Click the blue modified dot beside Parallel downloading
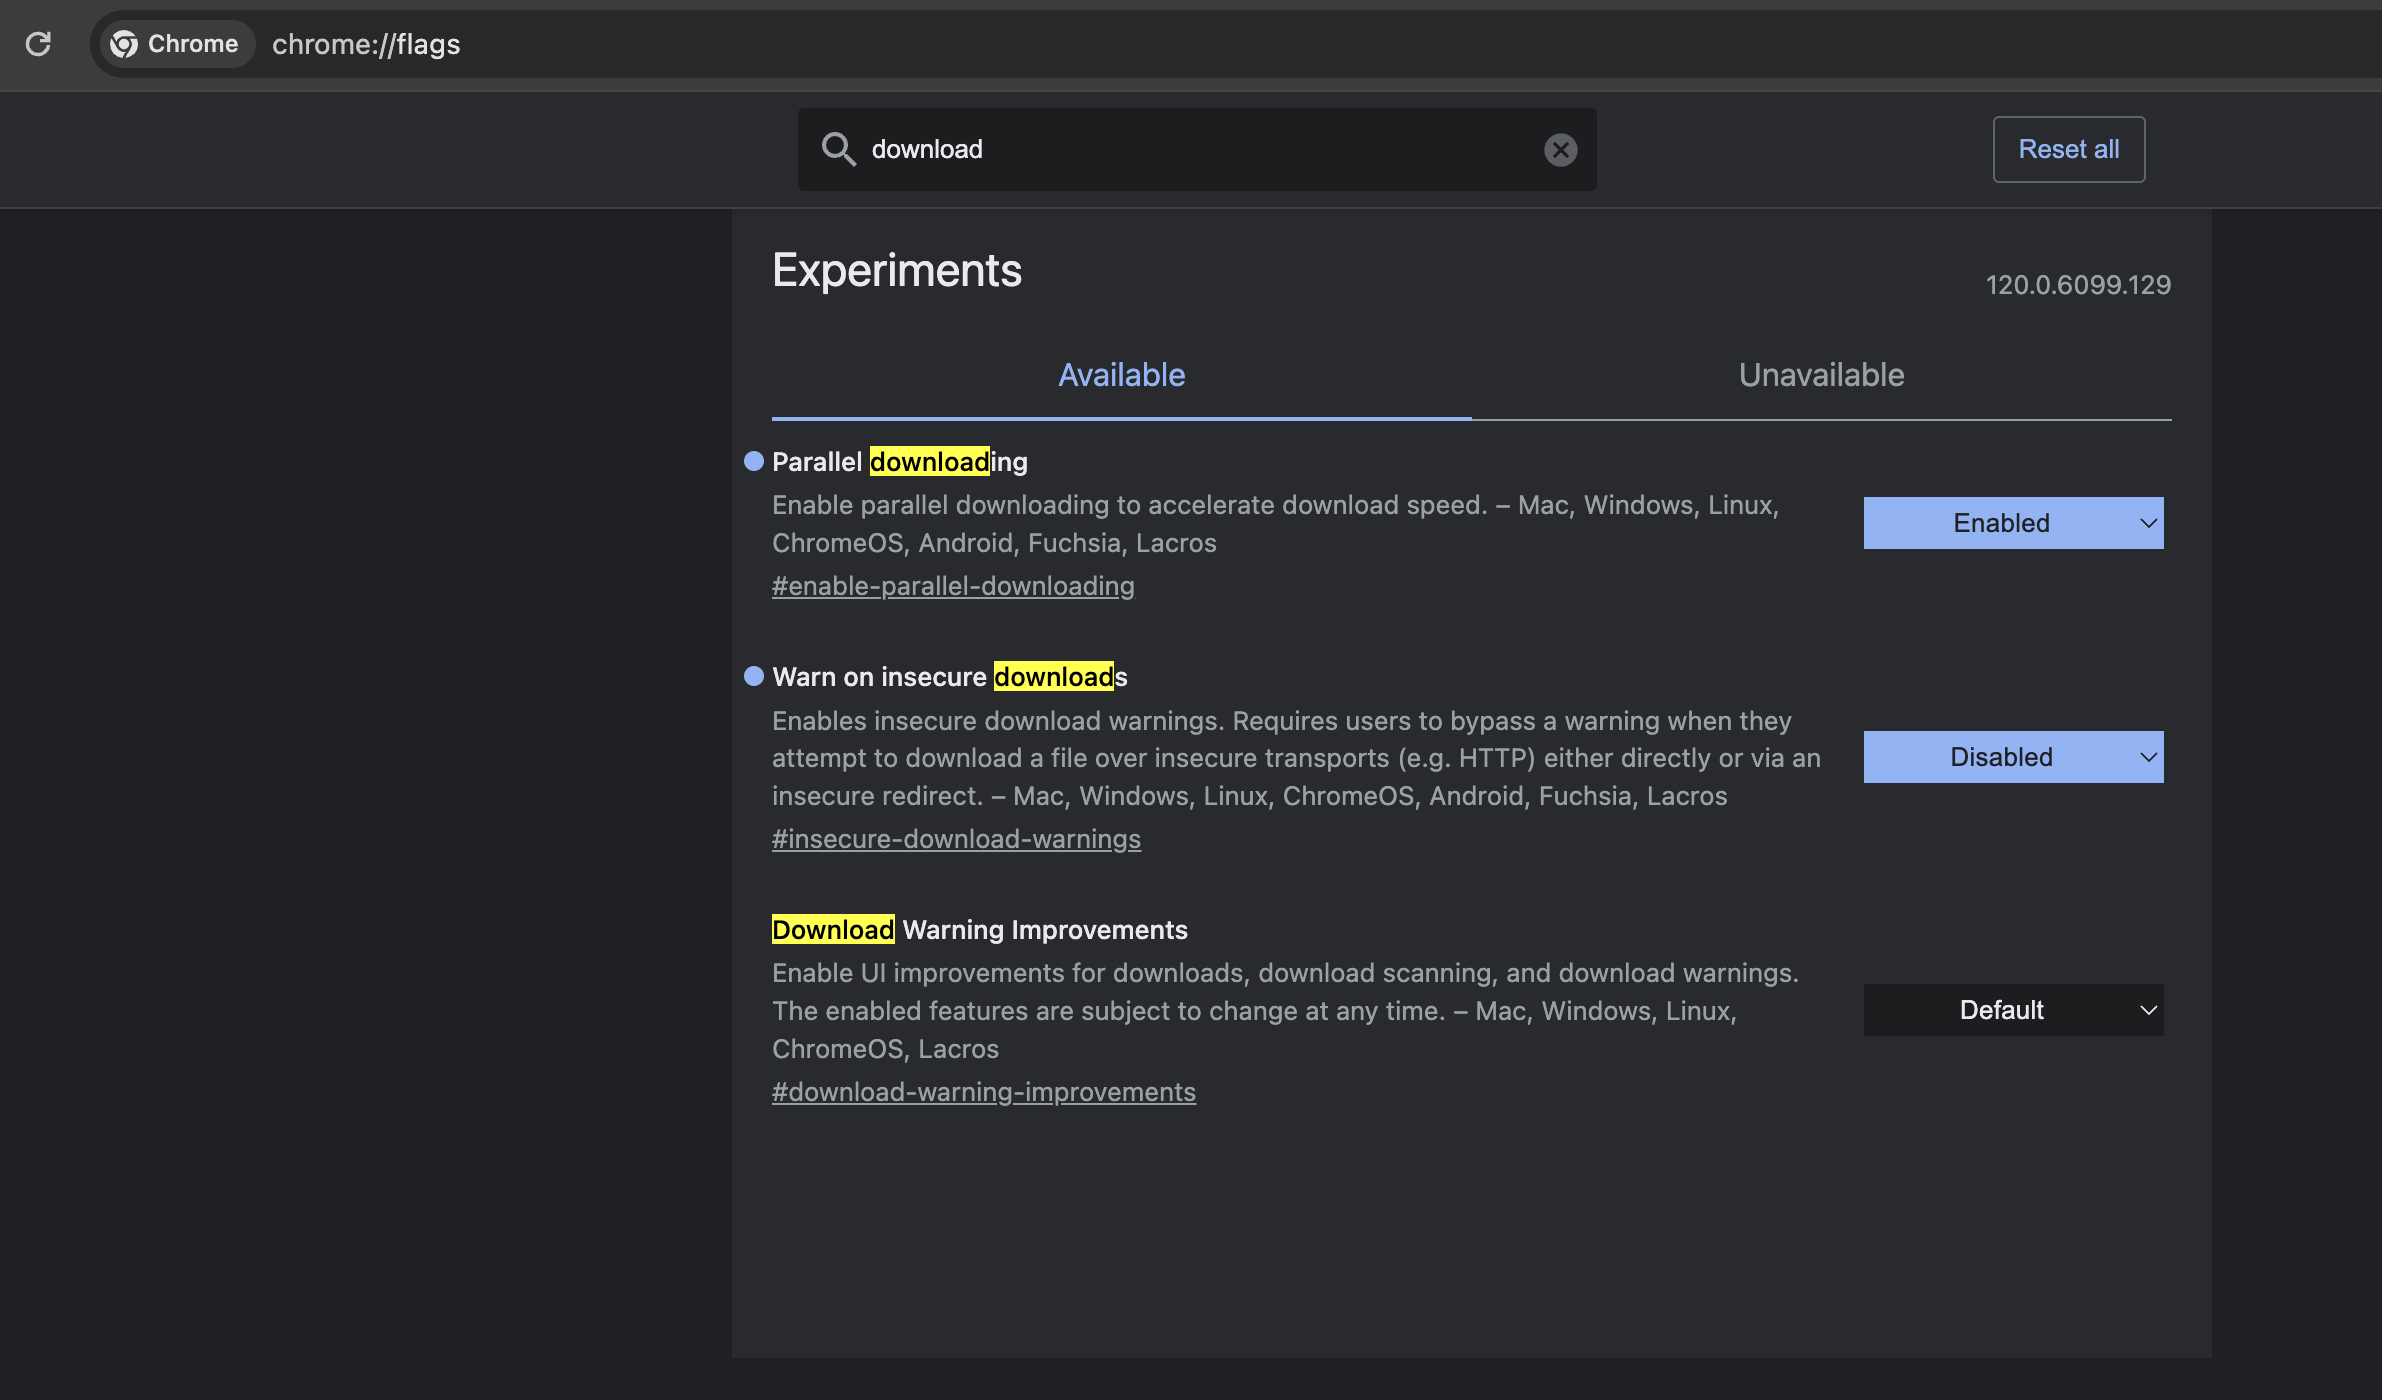Image resolution: width=2382 pixels, height=1400 pixels. click(x=754, y=461)
